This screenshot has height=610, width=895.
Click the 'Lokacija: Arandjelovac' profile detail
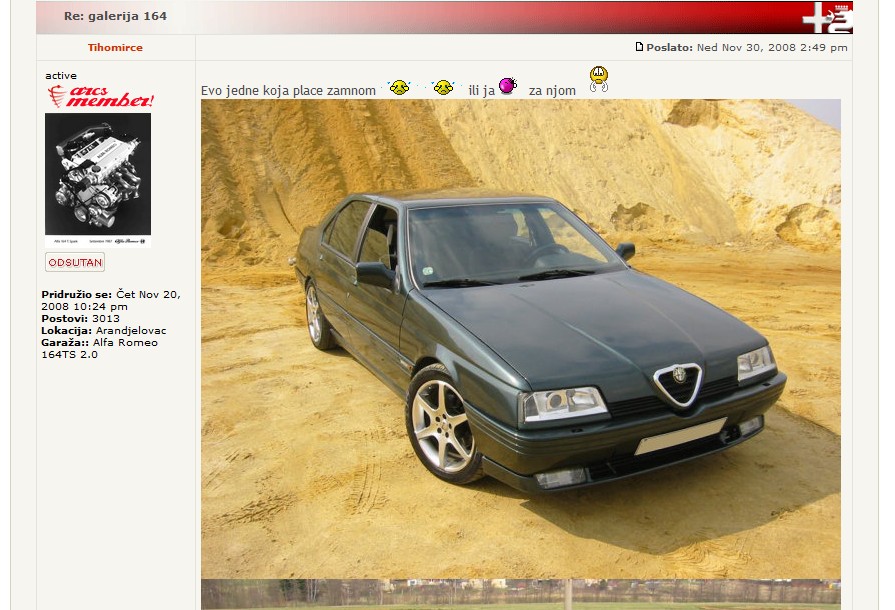[104, 330]
